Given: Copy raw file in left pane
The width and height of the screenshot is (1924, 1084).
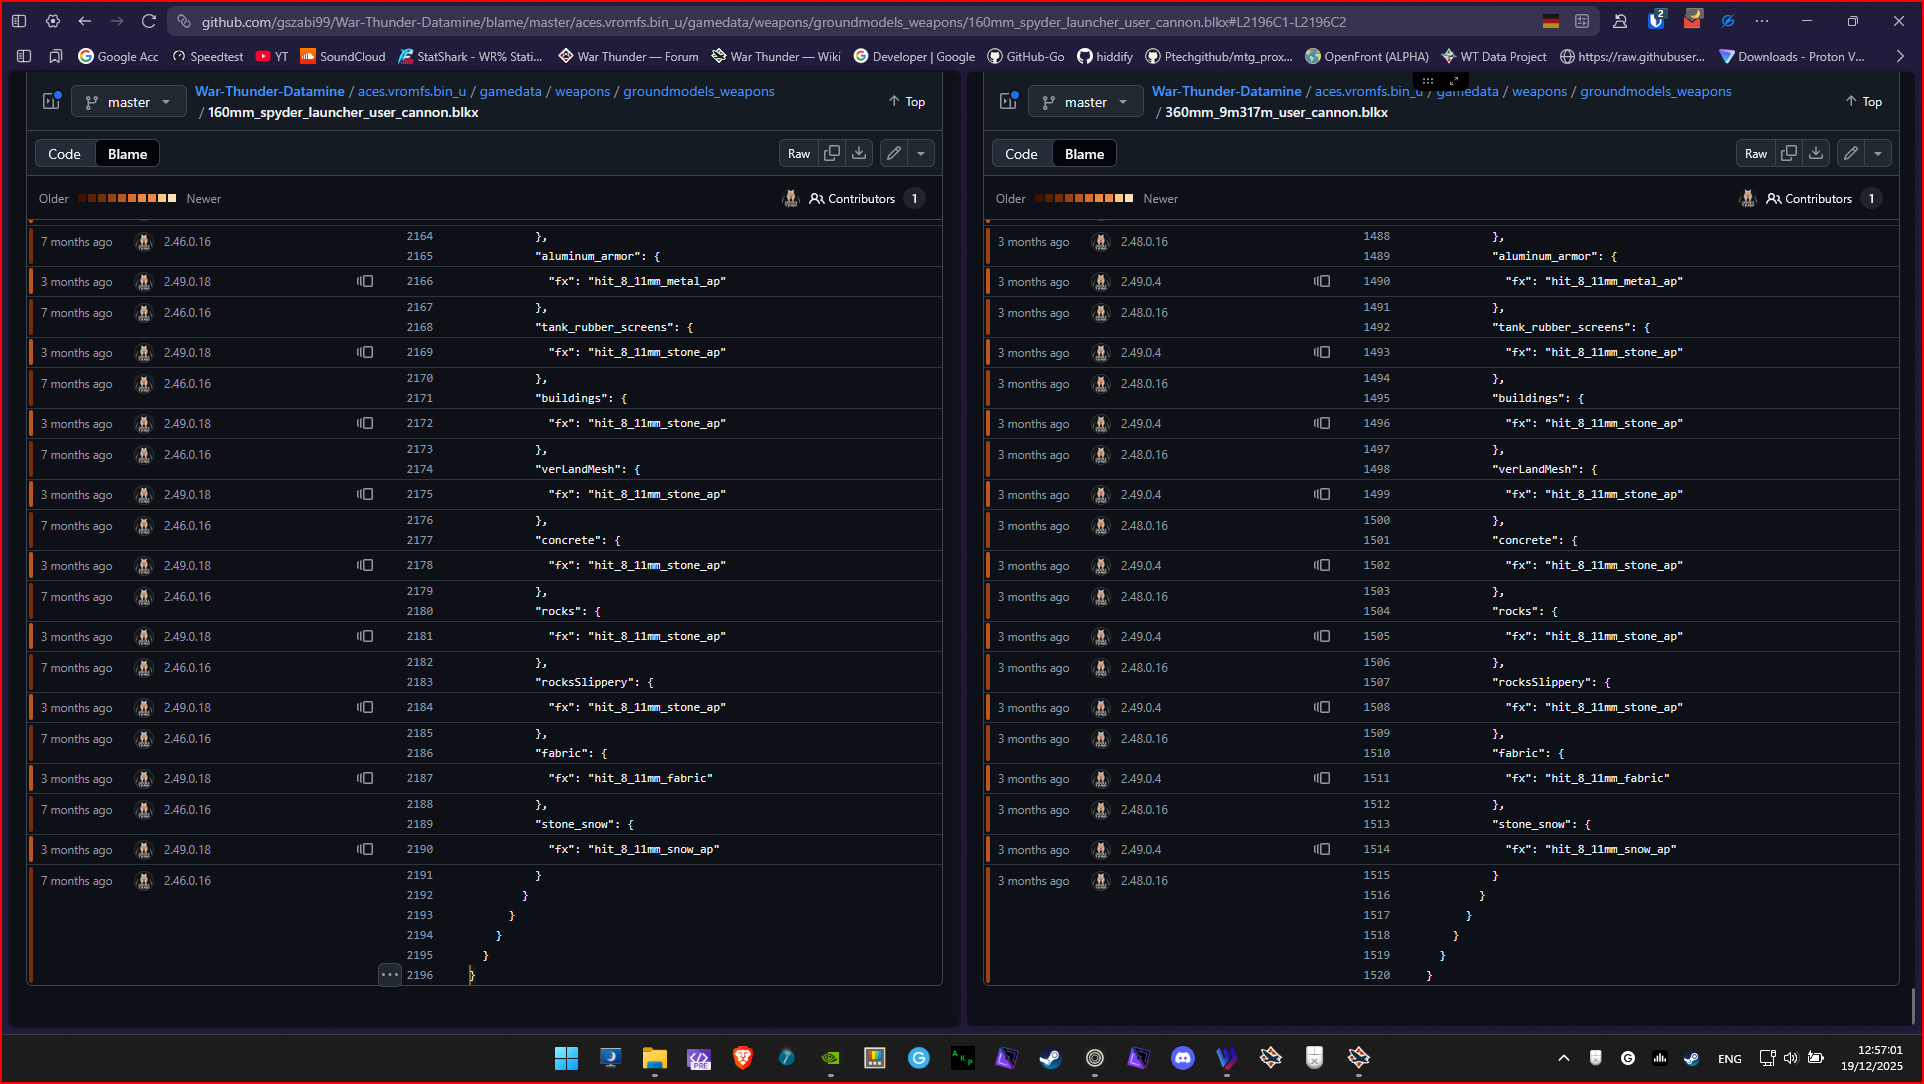Looking at the screenshot, I should click(x=832, y=153).
